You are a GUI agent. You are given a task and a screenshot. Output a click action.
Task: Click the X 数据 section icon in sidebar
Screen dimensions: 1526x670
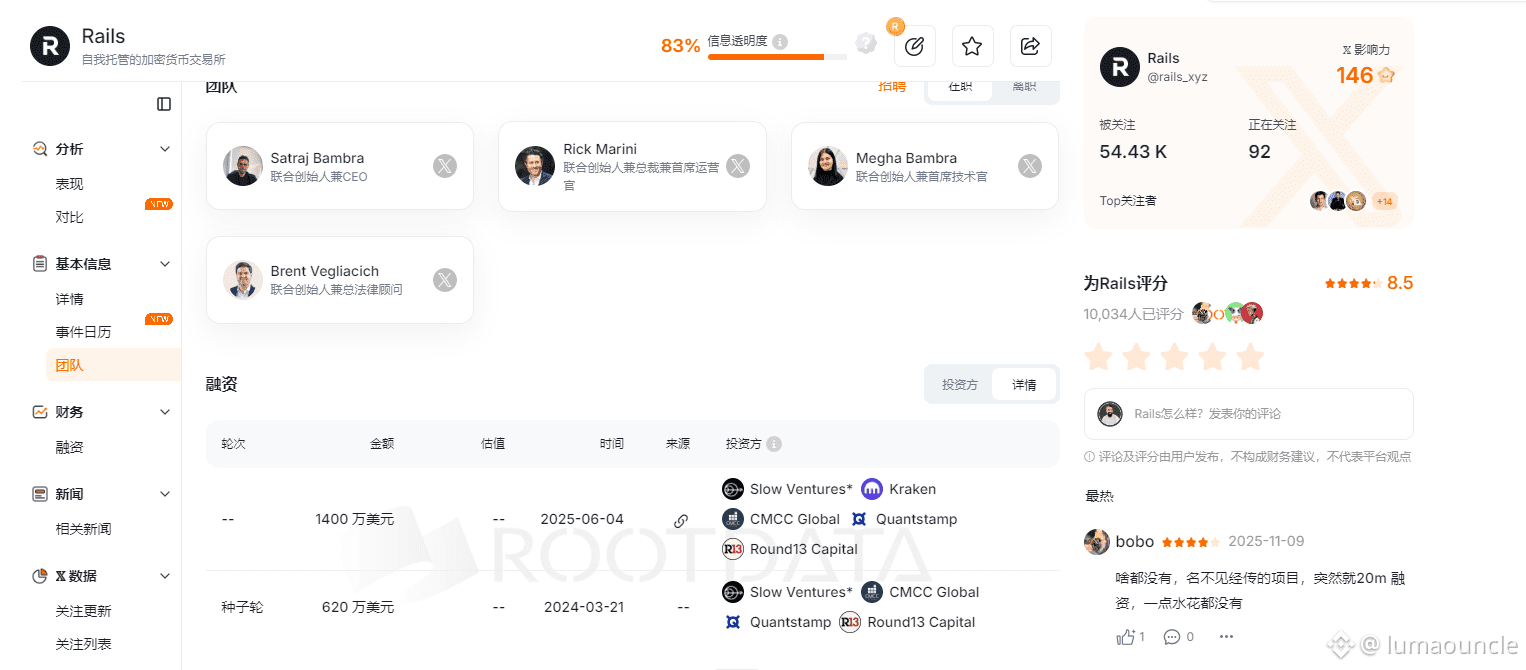pyautogui.click(x=40, y=576)
